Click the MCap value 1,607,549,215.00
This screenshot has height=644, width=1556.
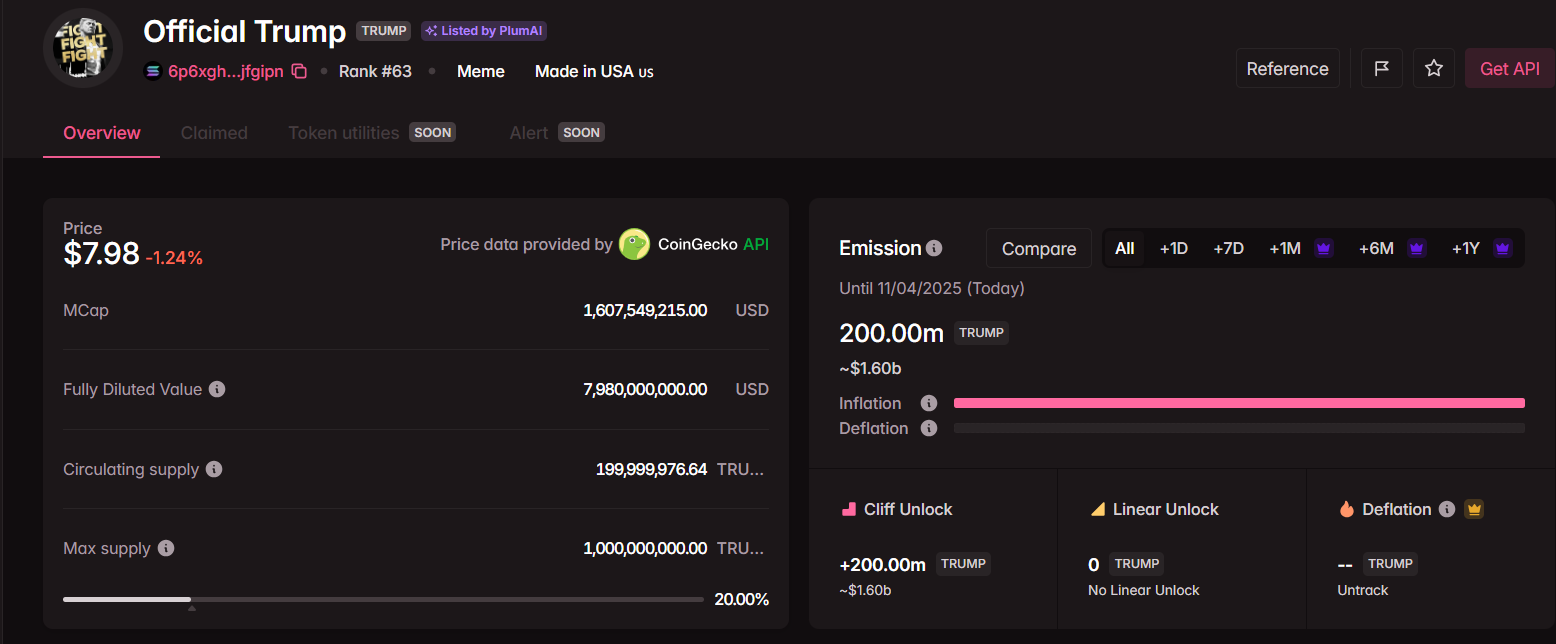coord(645,310)
